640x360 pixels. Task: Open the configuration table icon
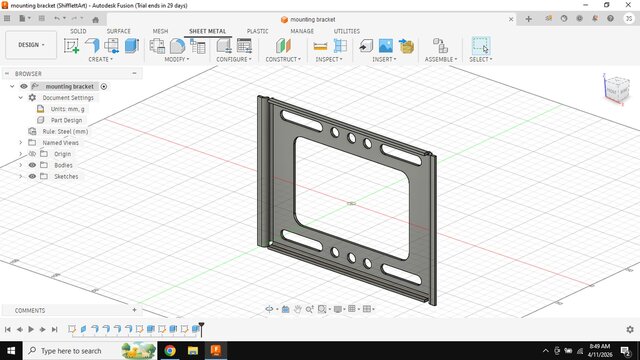[244, 46]
